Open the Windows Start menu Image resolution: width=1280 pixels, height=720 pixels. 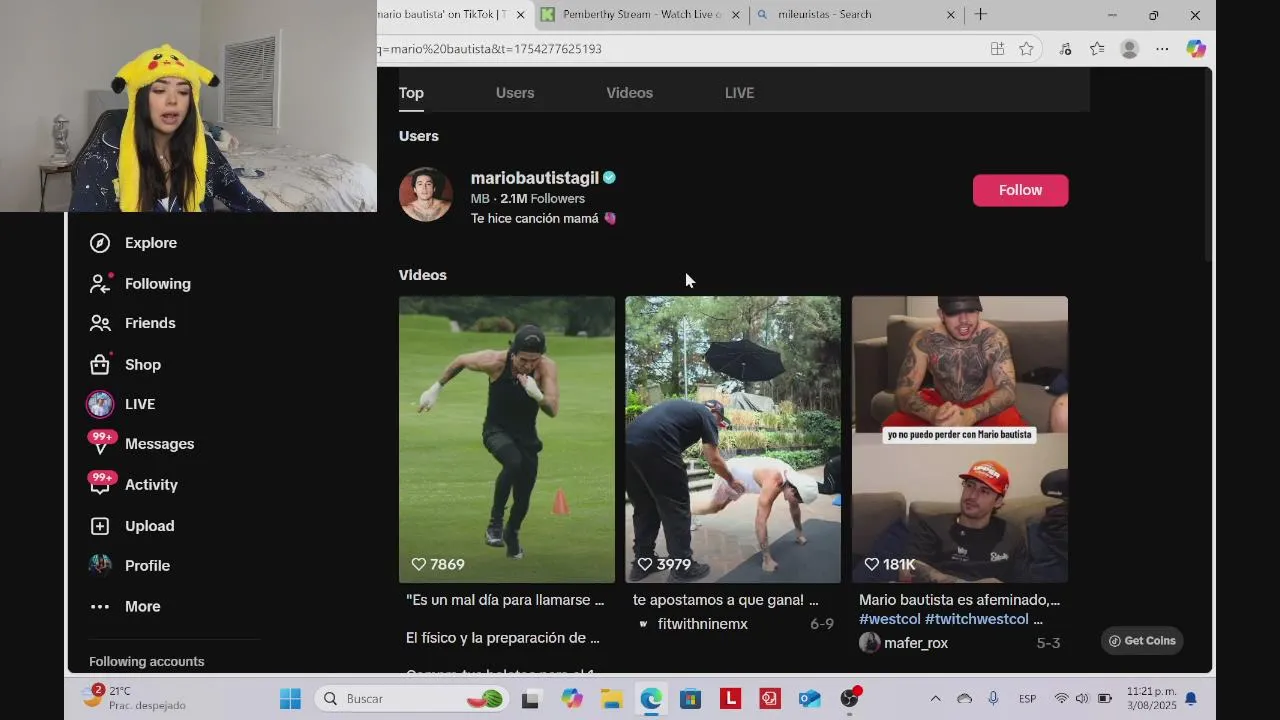click(x=290, y=699)
